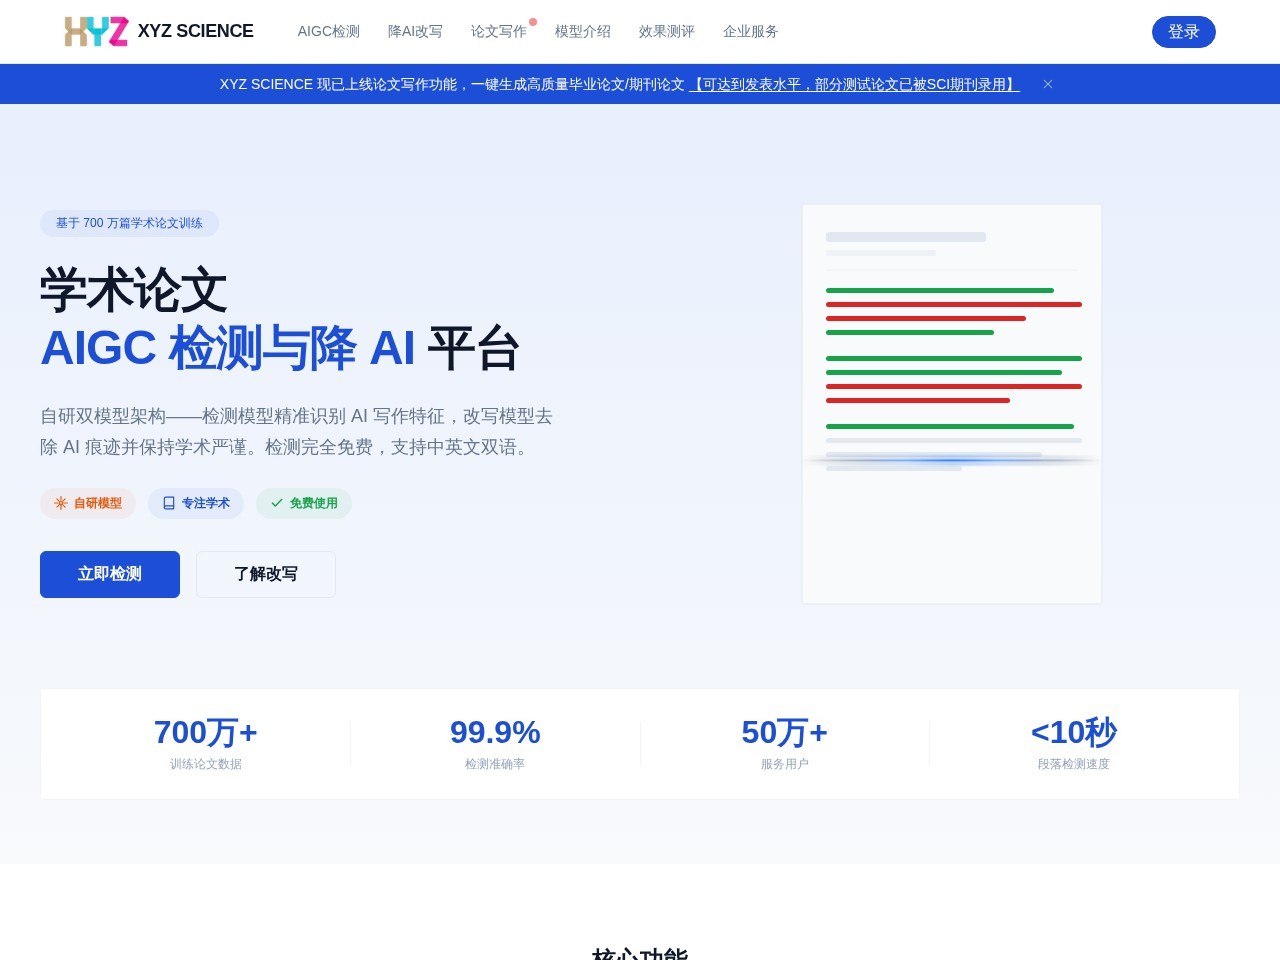Image resolution: width=1280 pixels, height=960 pixels.
Task: Click the 训练论文数据 label
Action: tap(206, 764)
